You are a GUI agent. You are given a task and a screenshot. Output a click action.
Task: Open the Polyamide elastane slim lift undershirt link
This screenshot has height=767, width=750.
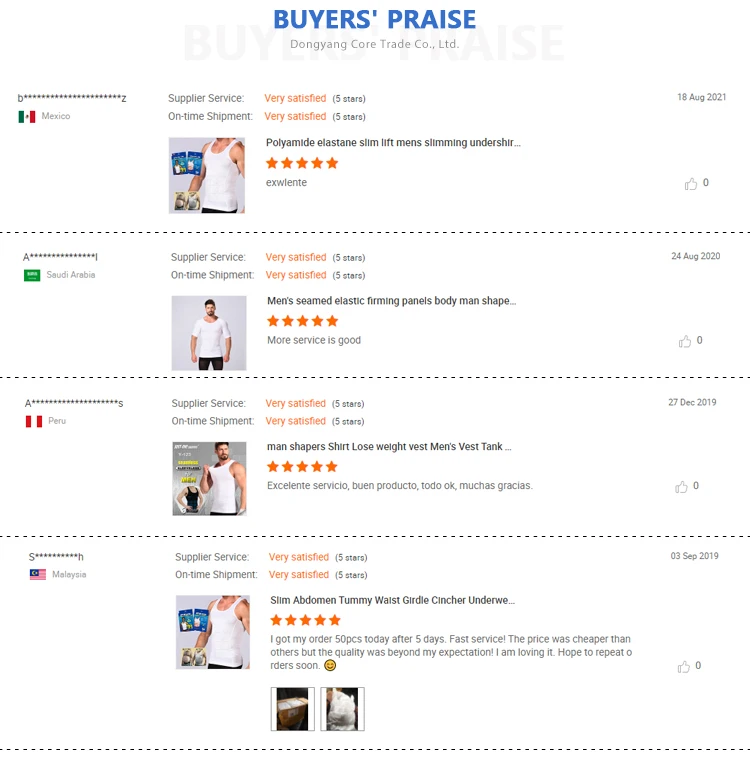(x=393, y=143)
